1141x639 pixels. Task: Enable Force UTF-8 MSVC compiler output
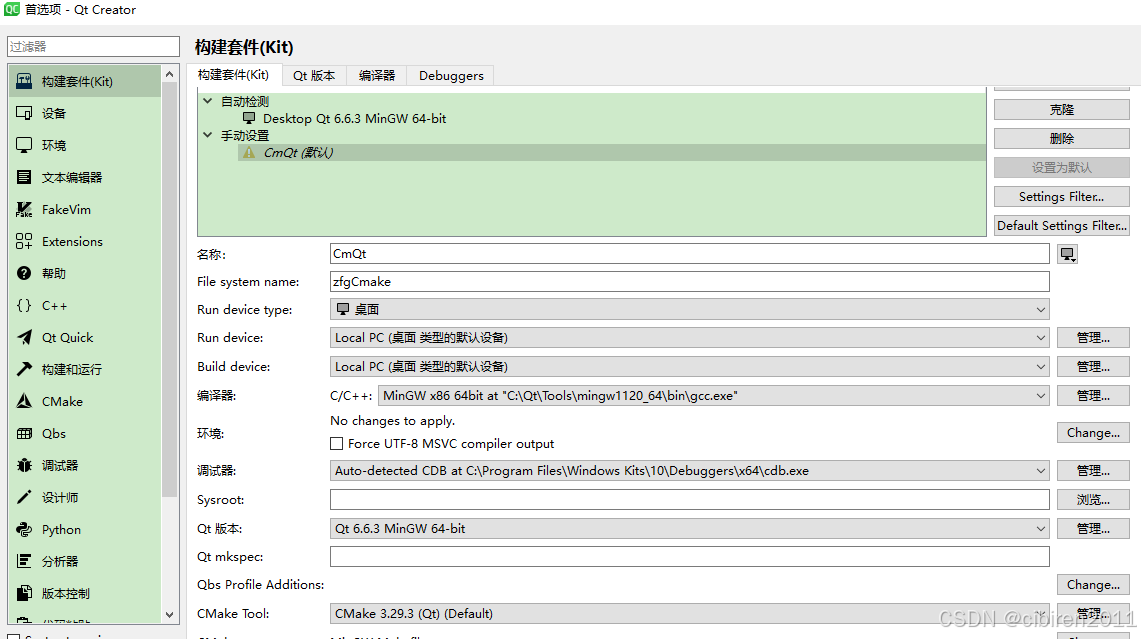336,443
